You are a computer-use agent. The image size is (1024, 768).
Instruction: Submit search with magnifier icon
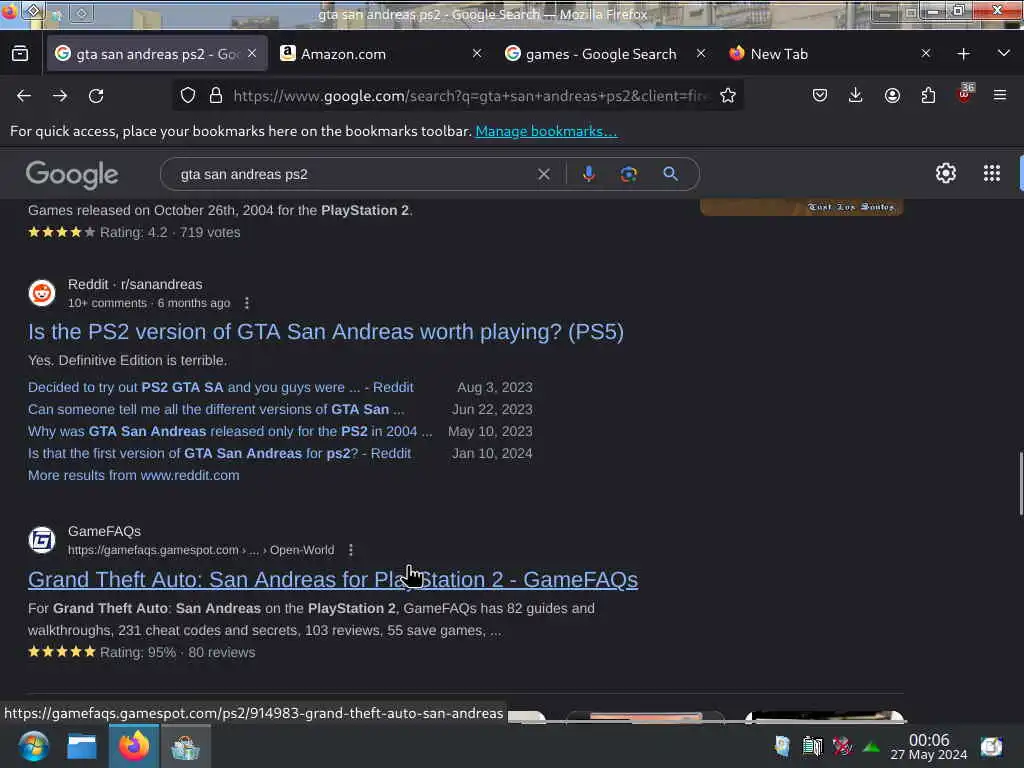[x=670, y=174]
